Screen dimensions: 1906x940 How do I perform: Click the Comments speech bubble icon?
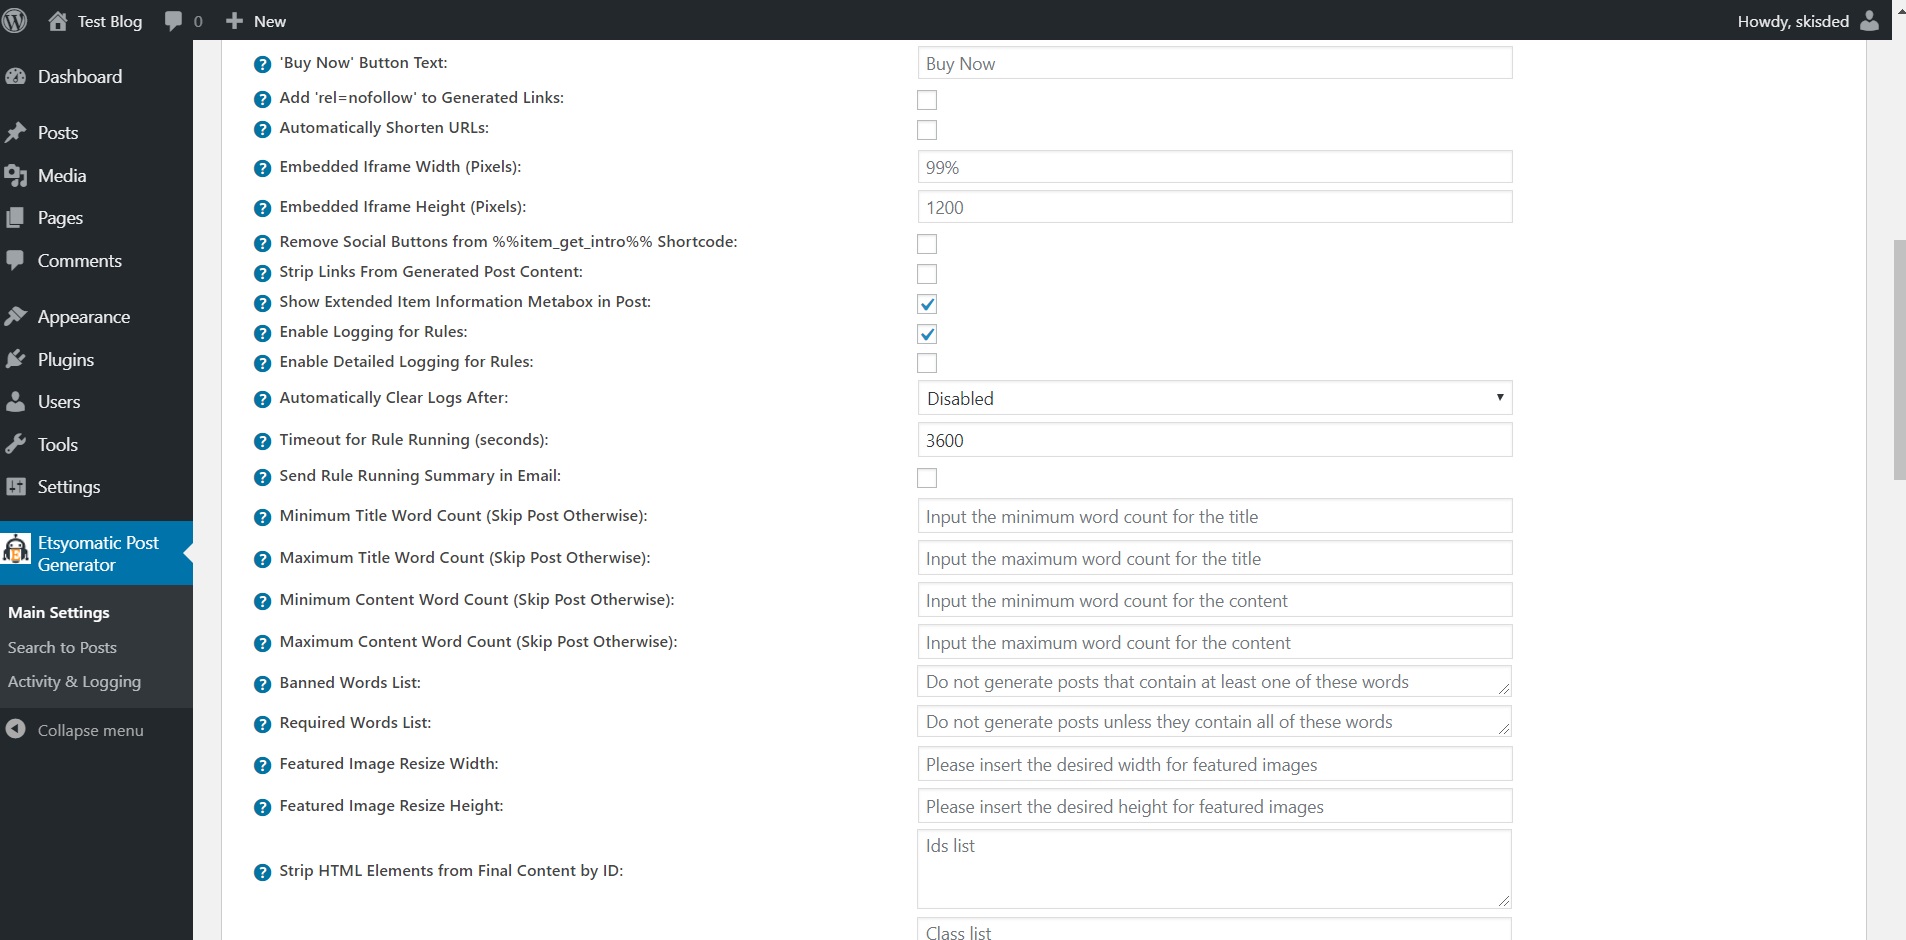click(17, 260)
